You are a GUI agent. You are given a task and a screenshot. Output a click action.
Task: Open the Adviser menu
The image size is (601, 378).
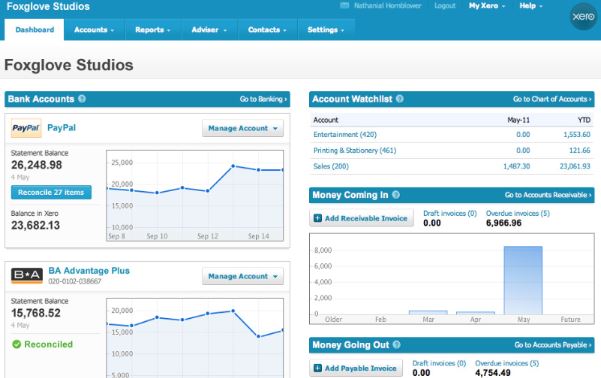(x=209, y=30)
